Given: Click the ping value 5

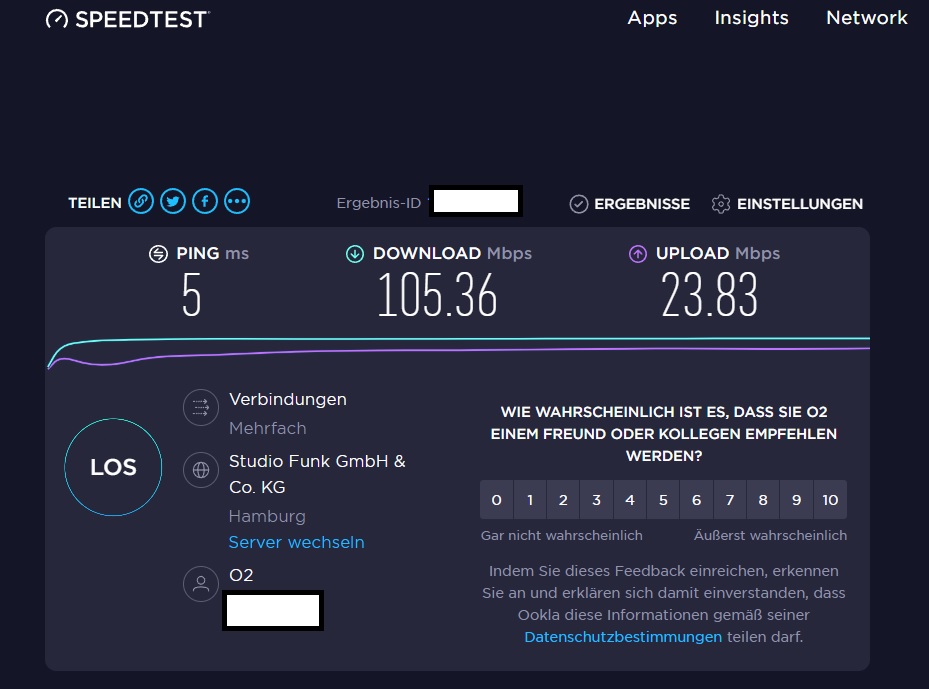Looking at the screenshot, I should 192,294.
